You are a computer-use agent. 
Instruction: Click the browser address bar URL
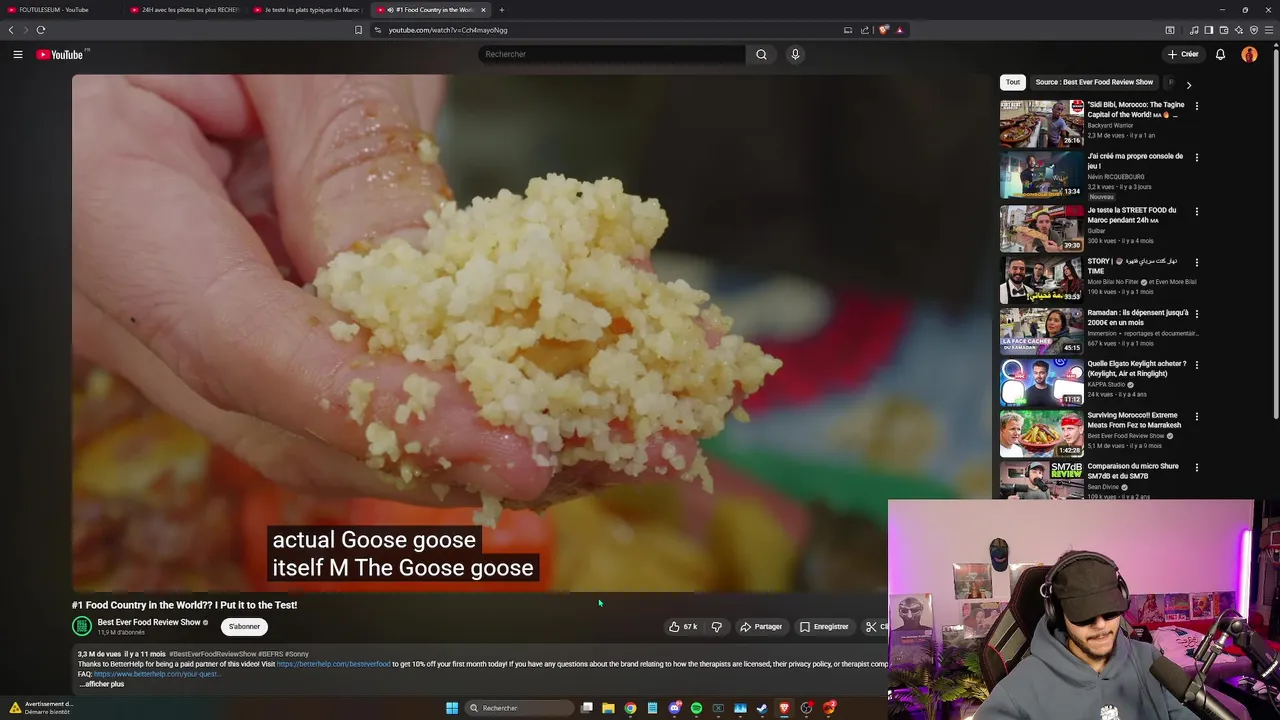coord(448,30)
